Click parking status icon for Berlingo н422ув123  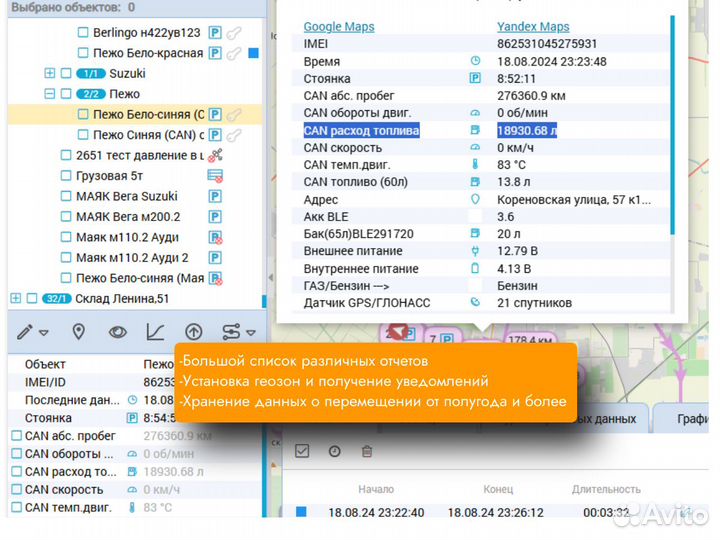215,32
